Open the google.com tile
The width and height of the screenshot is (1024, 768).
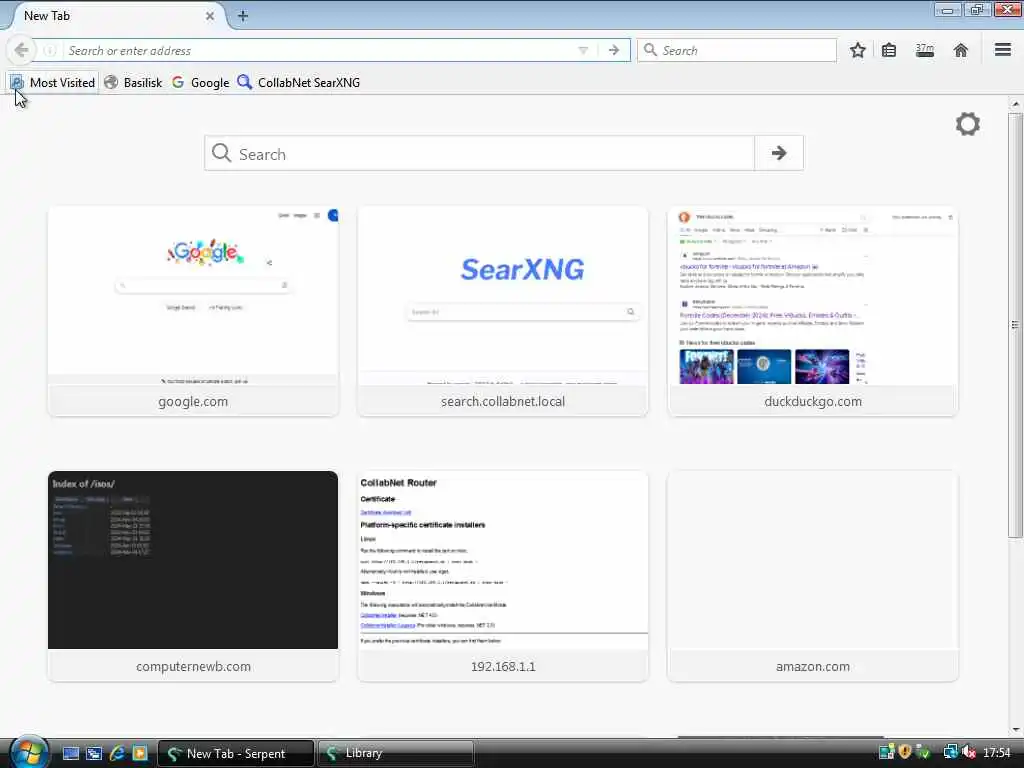193,312
